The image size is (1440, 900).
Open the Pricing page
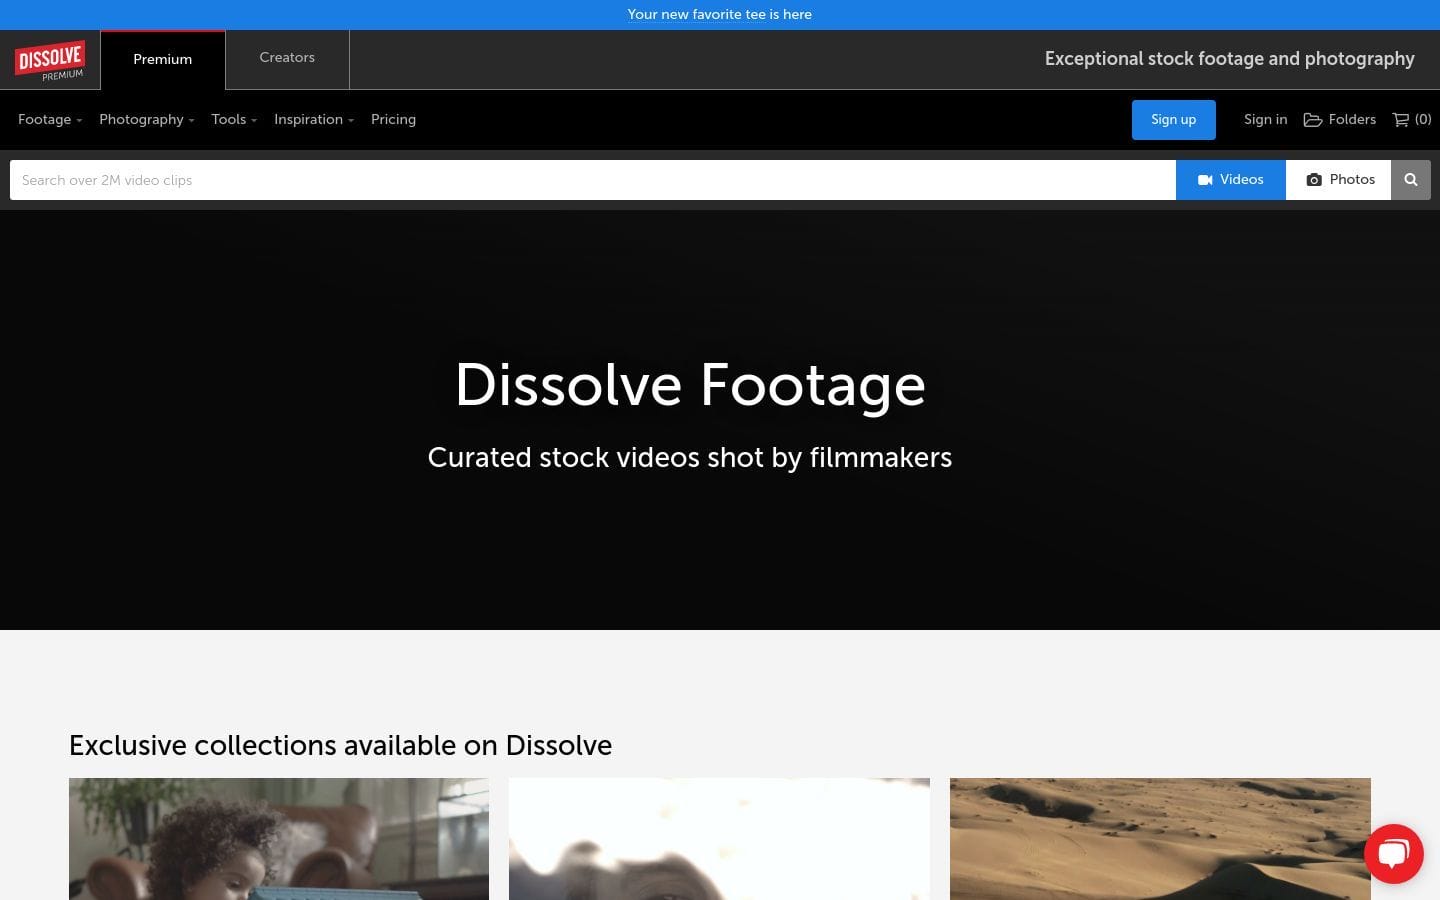pos(393,119)
